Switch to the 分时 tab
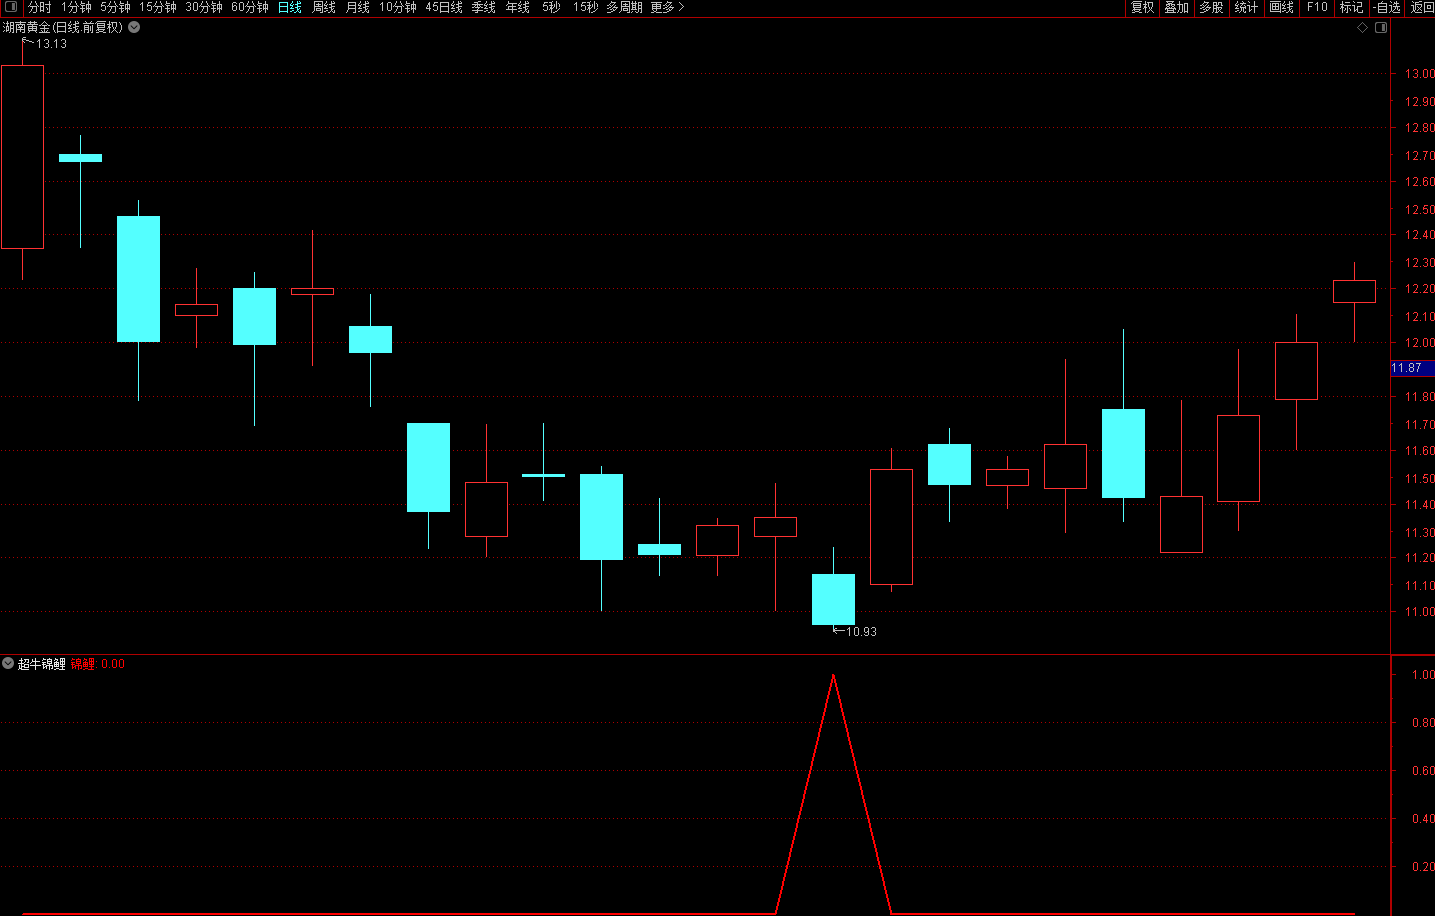 pos(39,7)
